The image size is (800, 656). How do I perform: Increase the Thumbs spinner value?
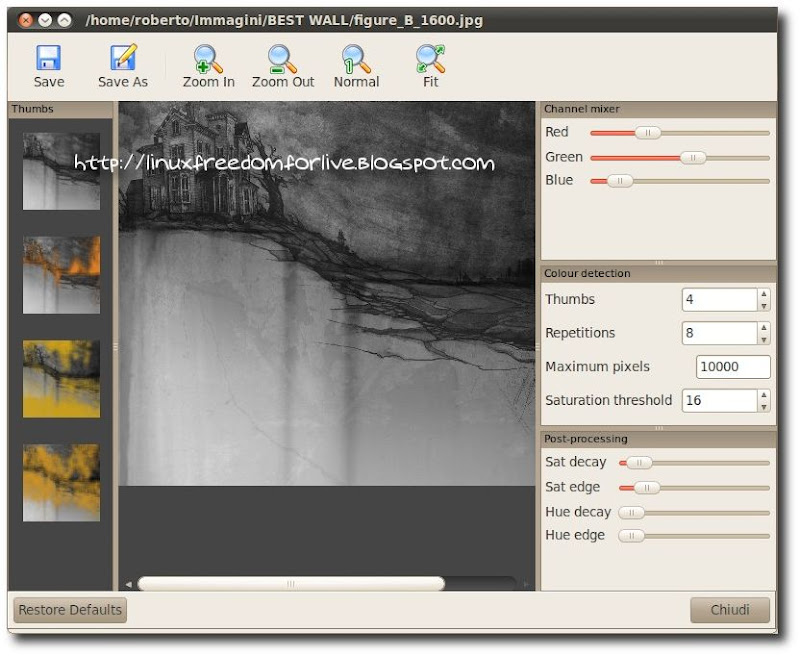(x=764, y=294)
